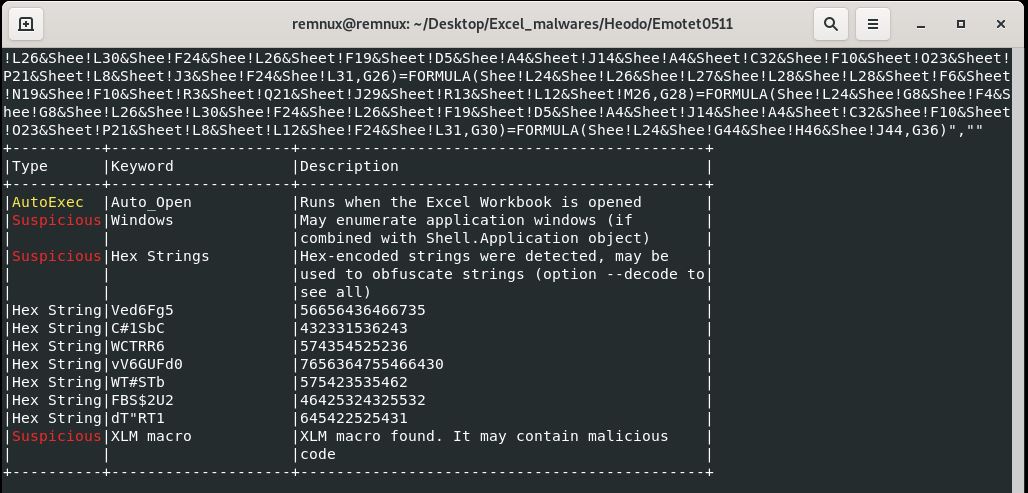The width and height of the screenshot is (1028, 493).
Task: Click the XLM macro keyword
Action: 151,436
